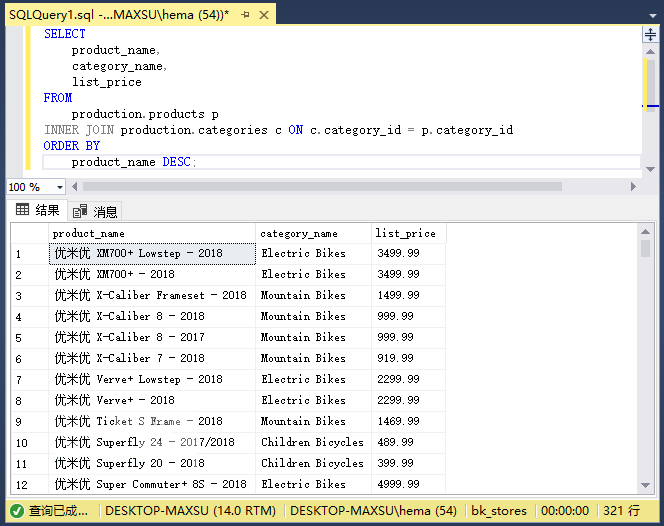Select cell '优米优 X-Caliber Frameset - 2018'

tap(152, 295)
